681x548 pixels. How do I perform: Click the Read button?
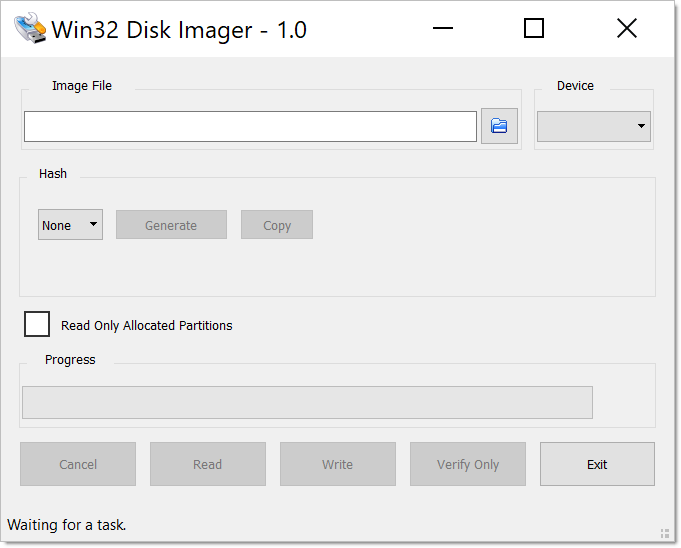point(208,464)
